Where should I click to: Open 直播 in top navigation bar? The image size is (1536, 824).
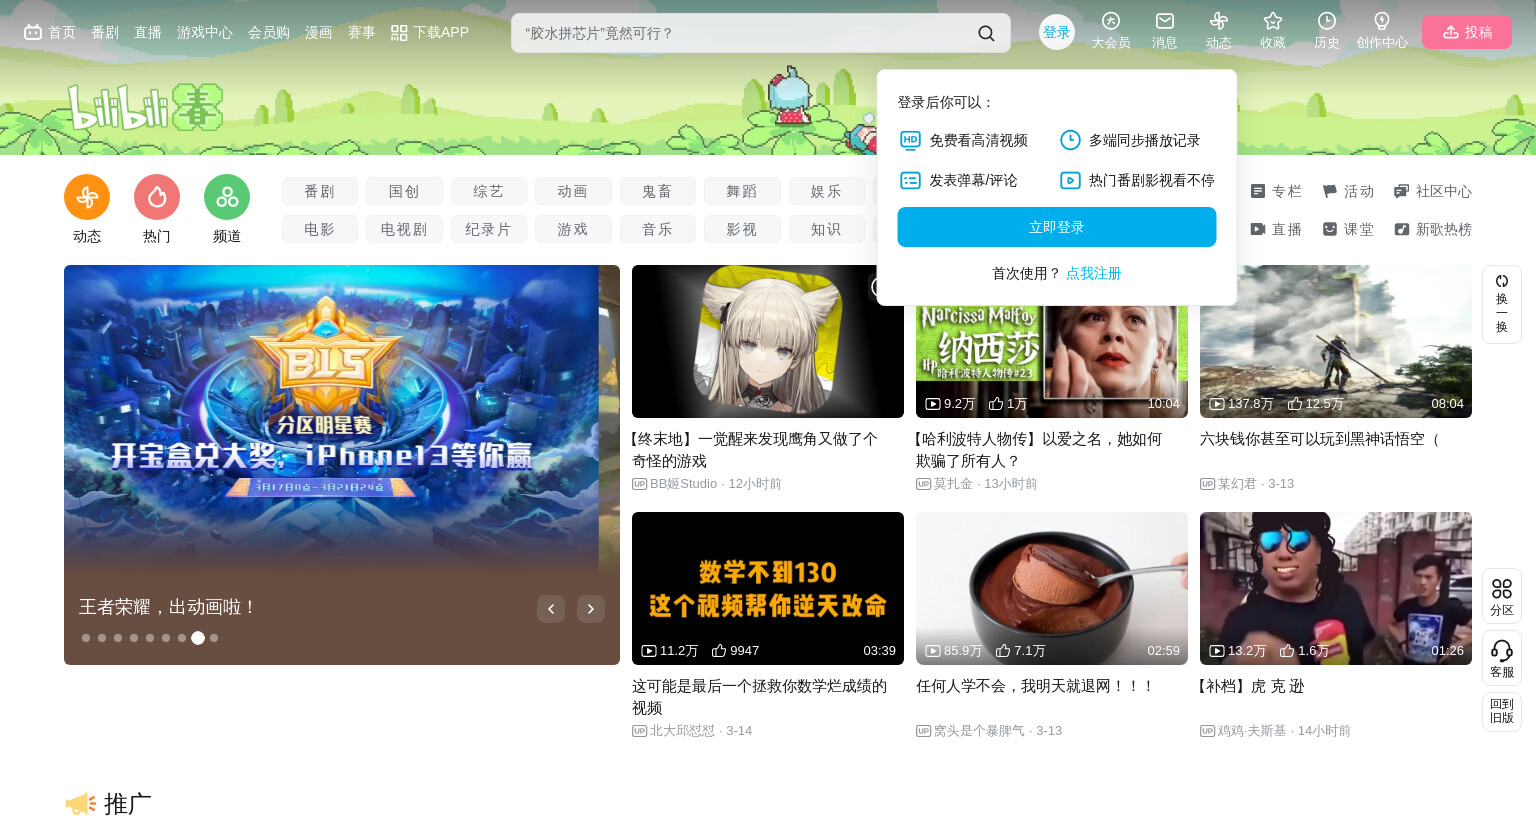[x=148, y=32]
